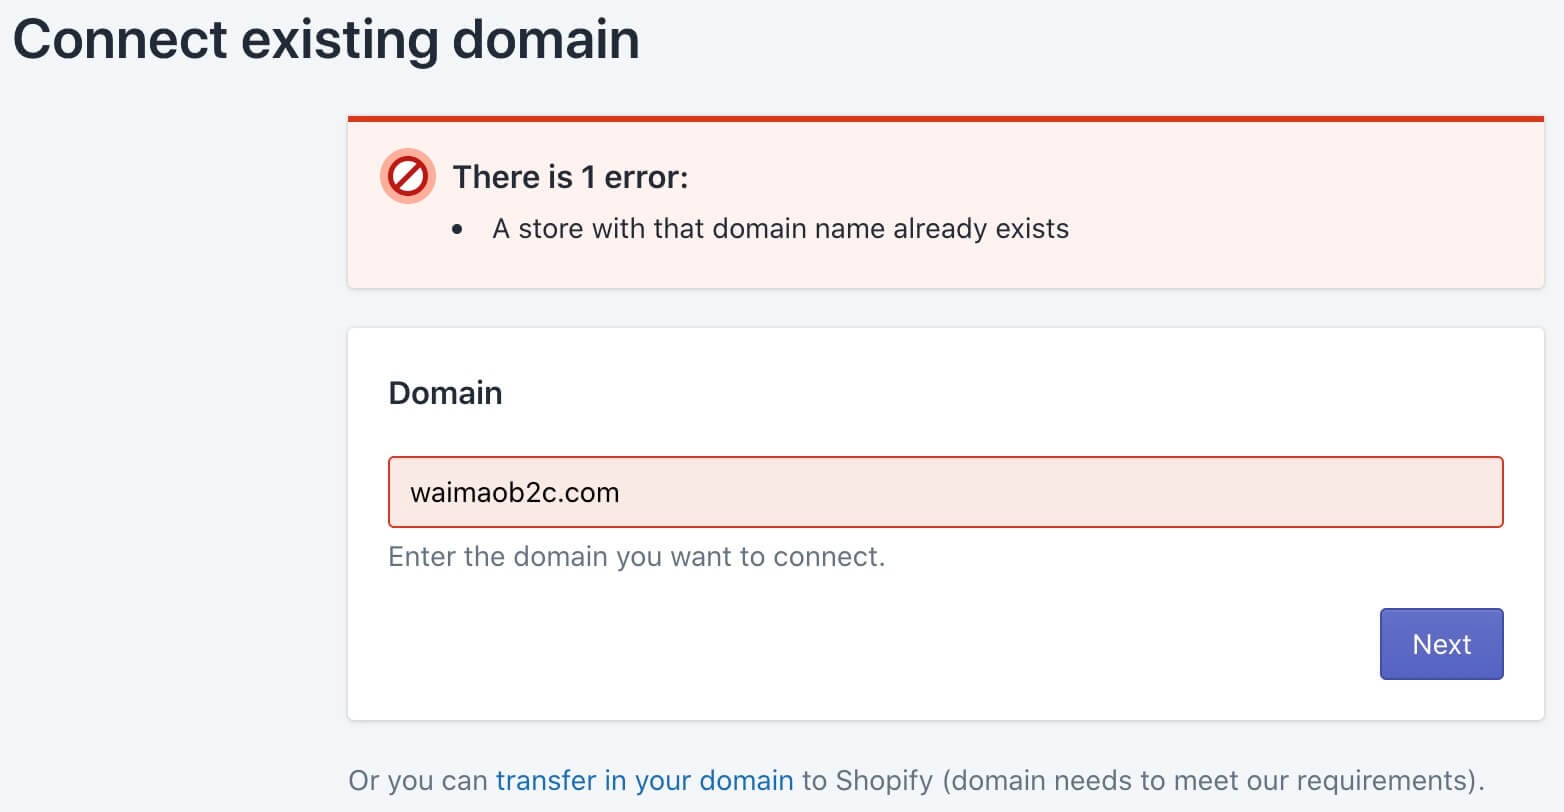Click the bullet point before the error message
Screen dimensions: 1564x812
(458, 230)
